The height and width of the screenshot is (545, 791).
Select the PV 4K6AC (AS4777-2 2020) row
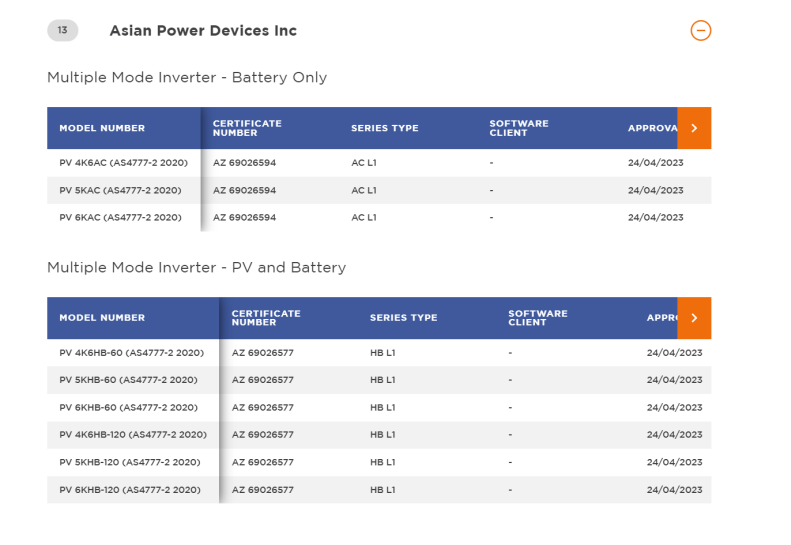(120, 162)
